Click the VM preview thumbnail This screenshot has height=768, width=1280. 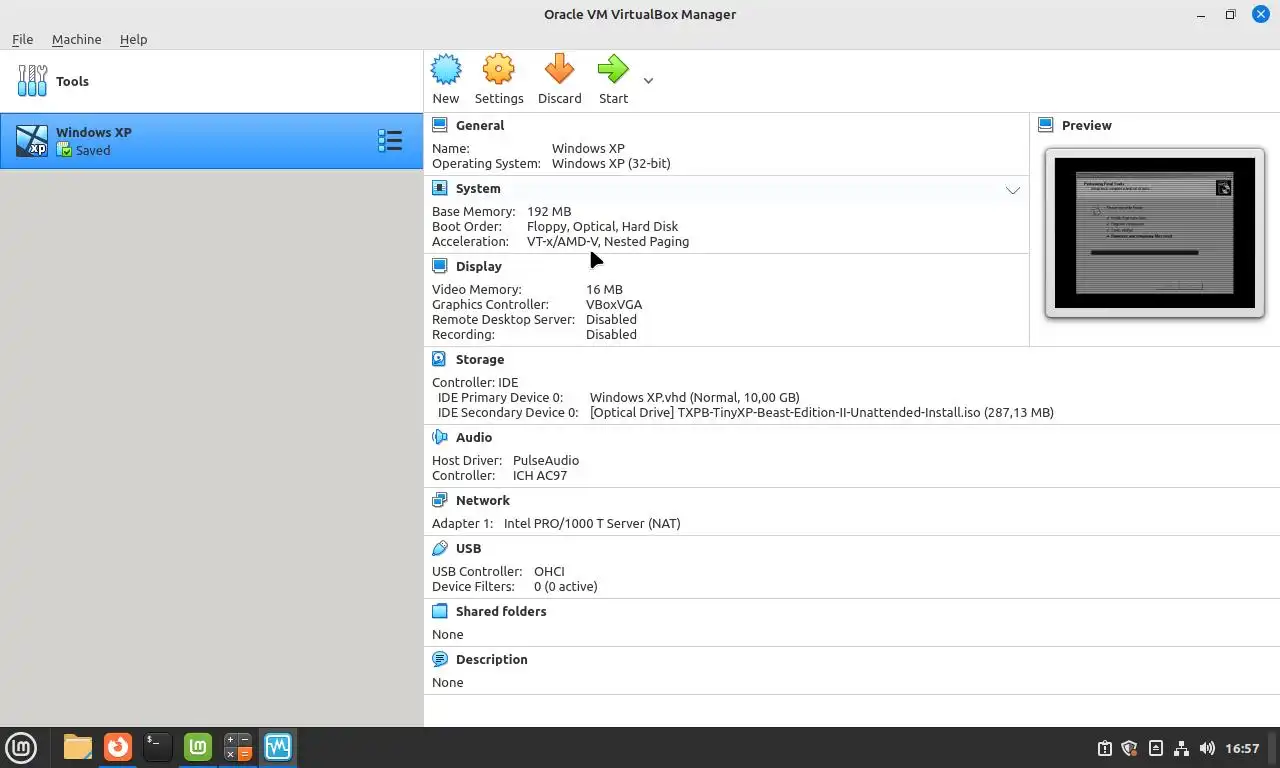[x=1155, y=233]
